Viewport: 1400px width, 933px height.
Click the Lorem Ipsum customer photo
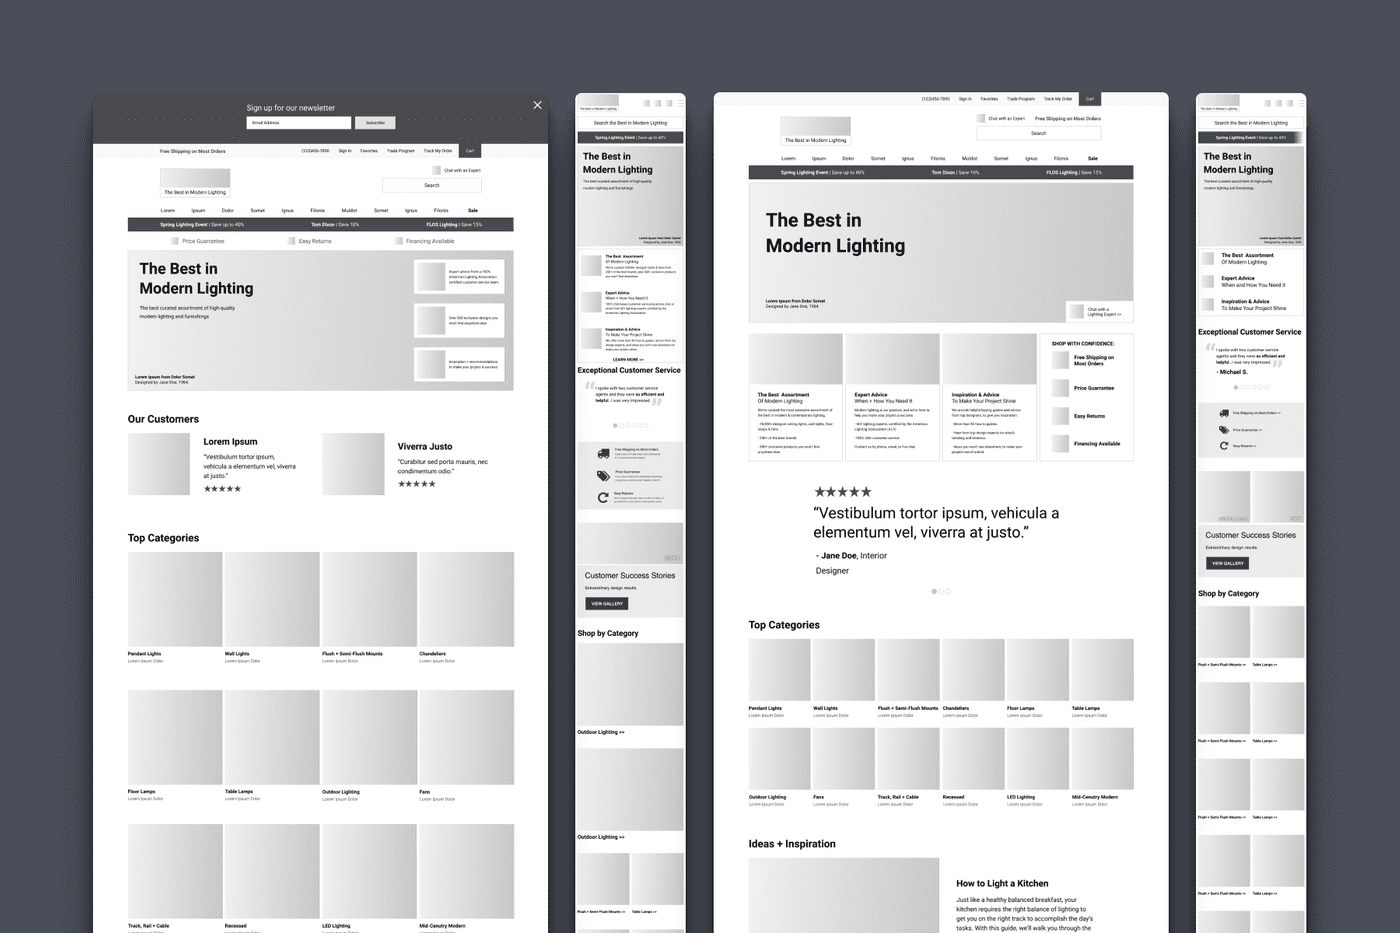pyautogui.click(x=159, y=464)
